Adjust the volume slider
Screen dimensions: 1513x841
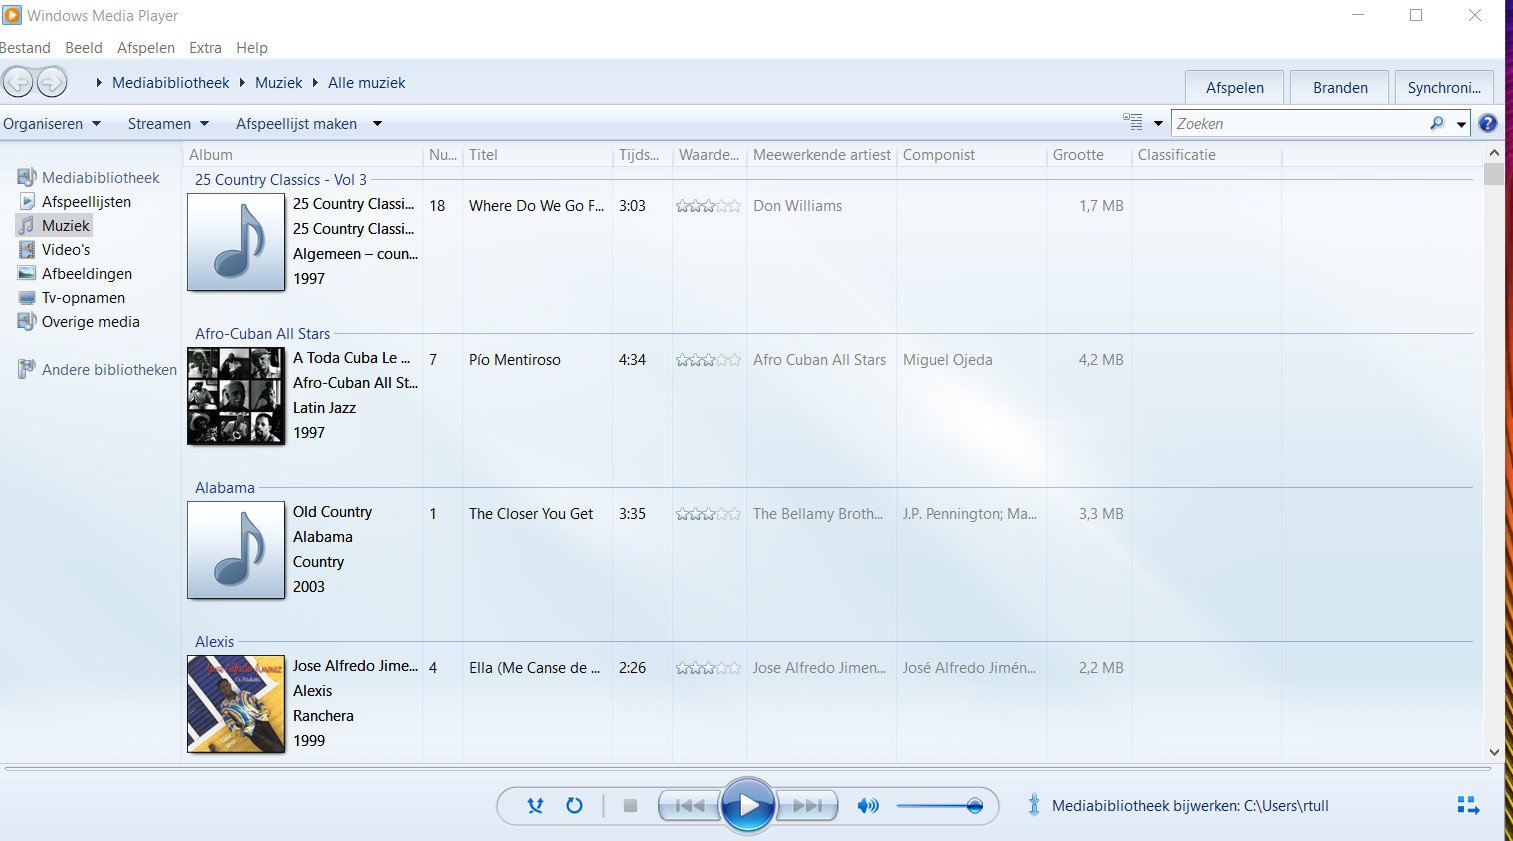tap(940, 806)
